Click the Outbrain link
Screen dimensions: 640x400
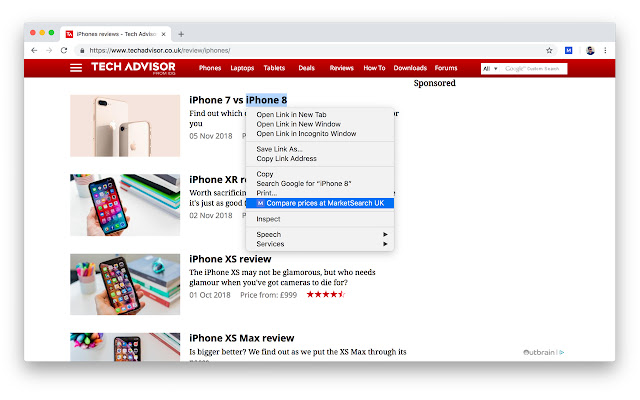[539, 352]
